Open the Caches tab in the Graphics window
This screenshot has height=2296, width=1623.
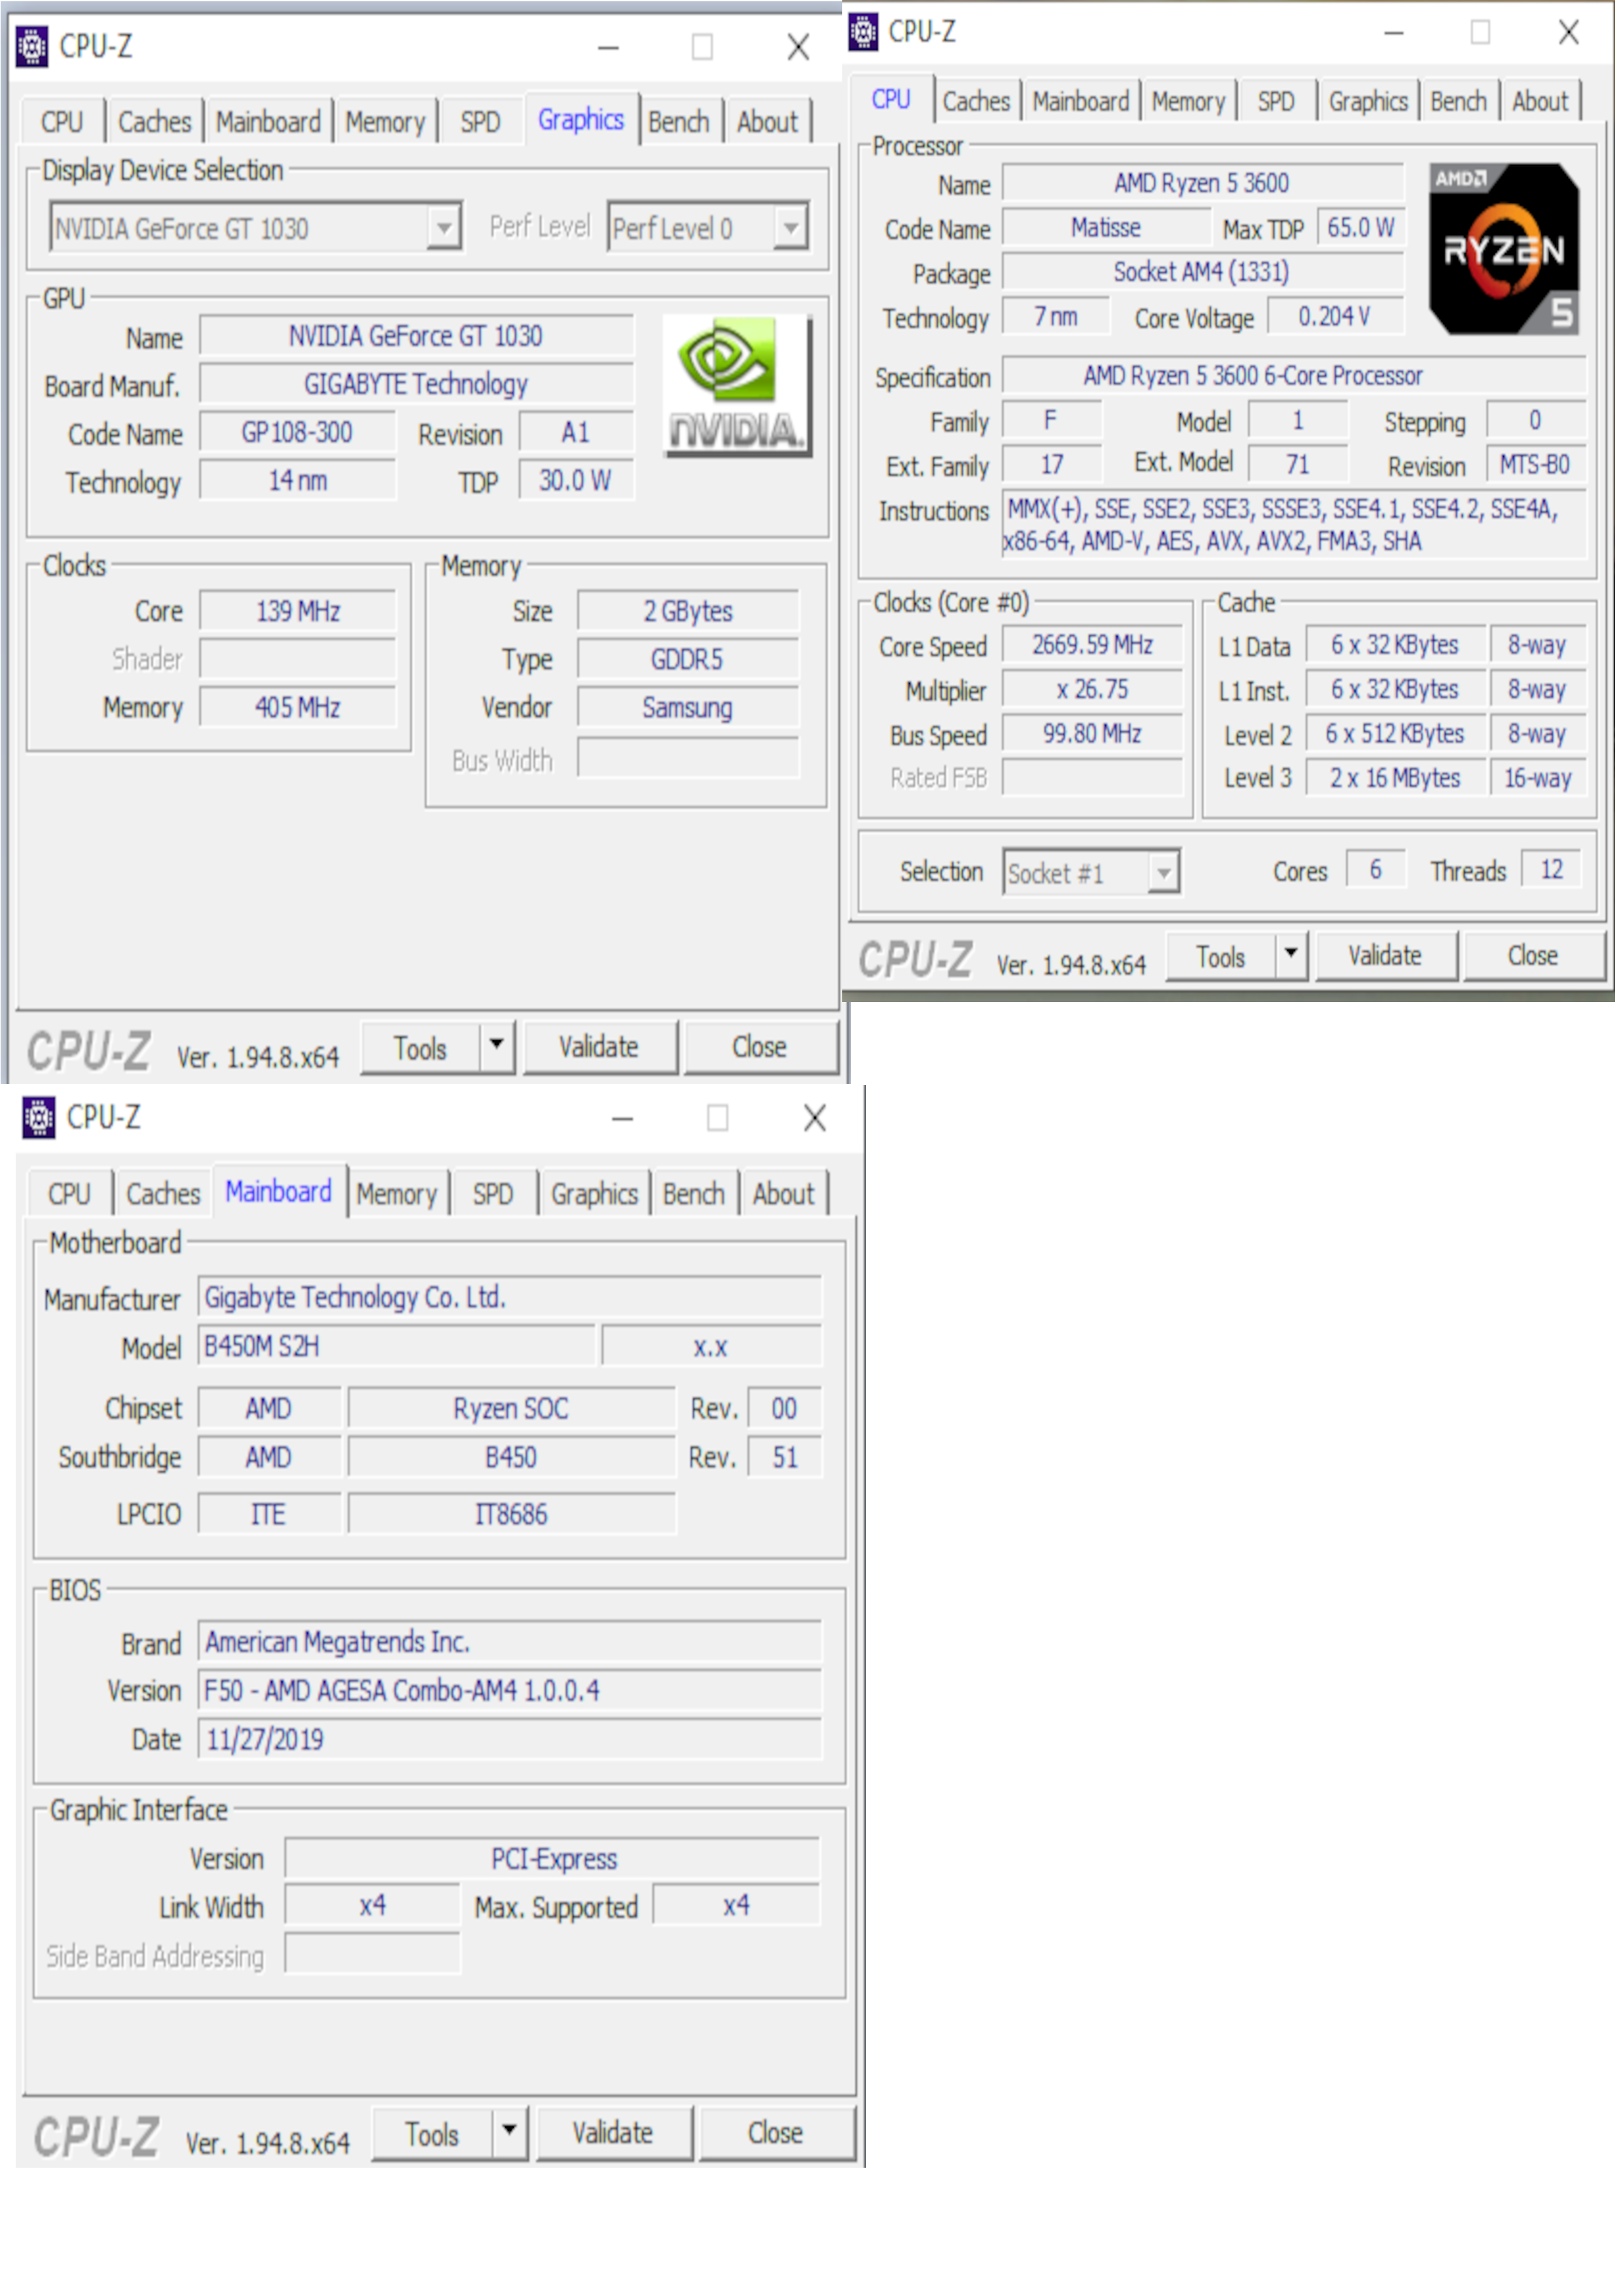155,123
